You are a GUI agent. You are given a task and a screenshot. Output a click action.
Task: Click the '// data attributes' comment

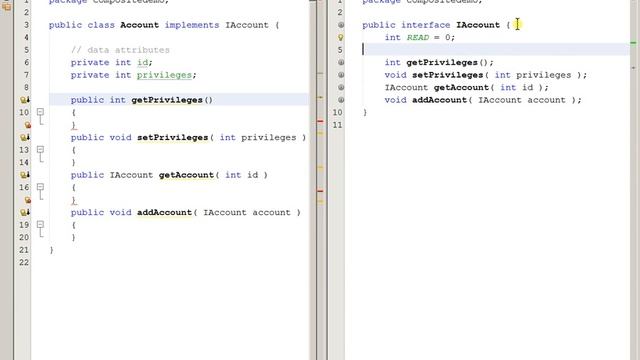120,50
